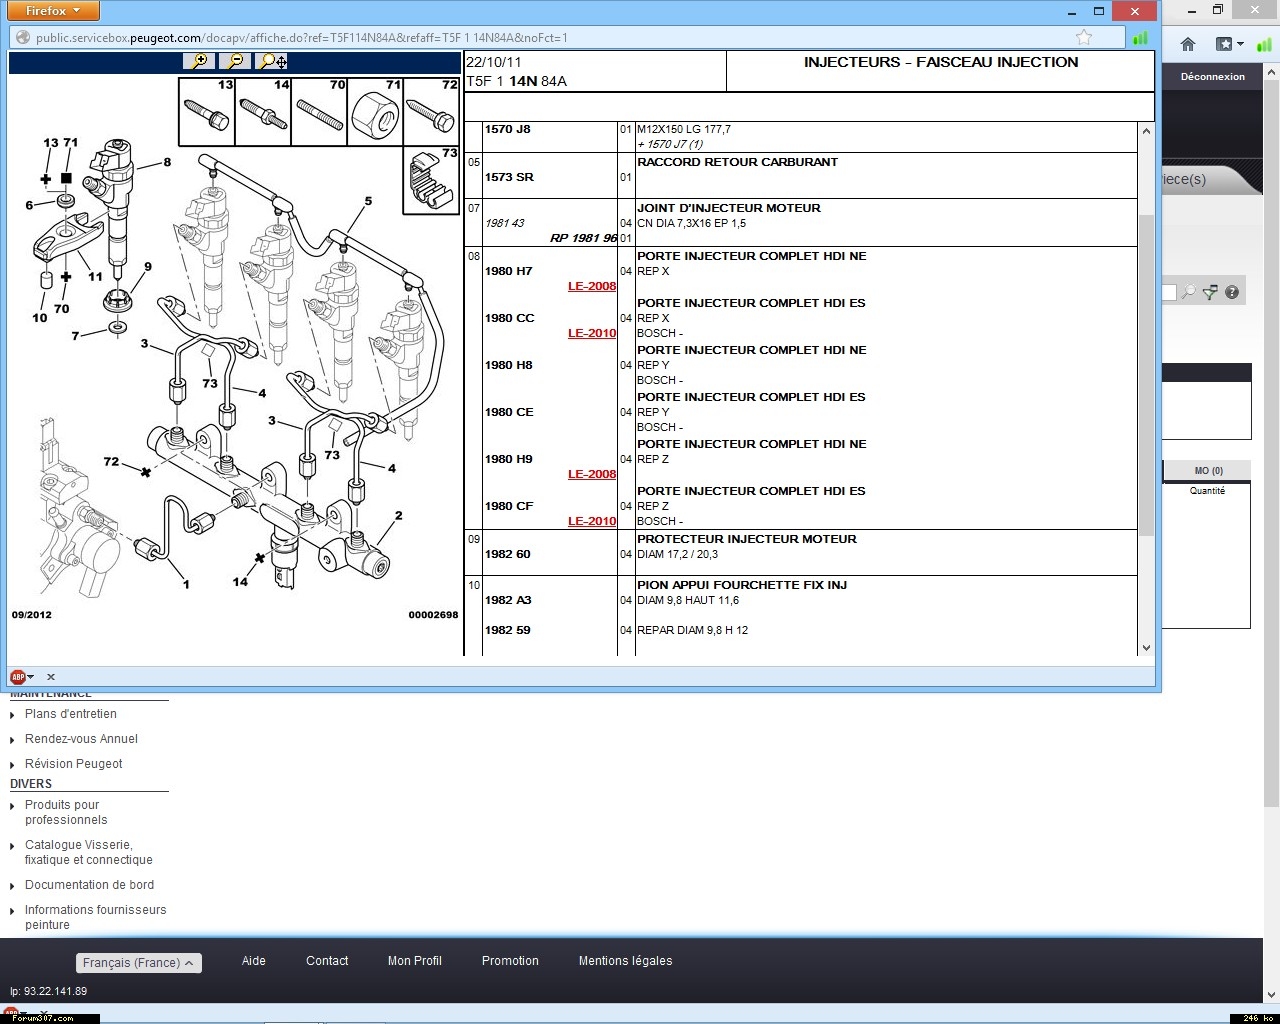Open Mon Profil in footer menu
This screenshot has height=1024, width=1280.
pos(414,961)
